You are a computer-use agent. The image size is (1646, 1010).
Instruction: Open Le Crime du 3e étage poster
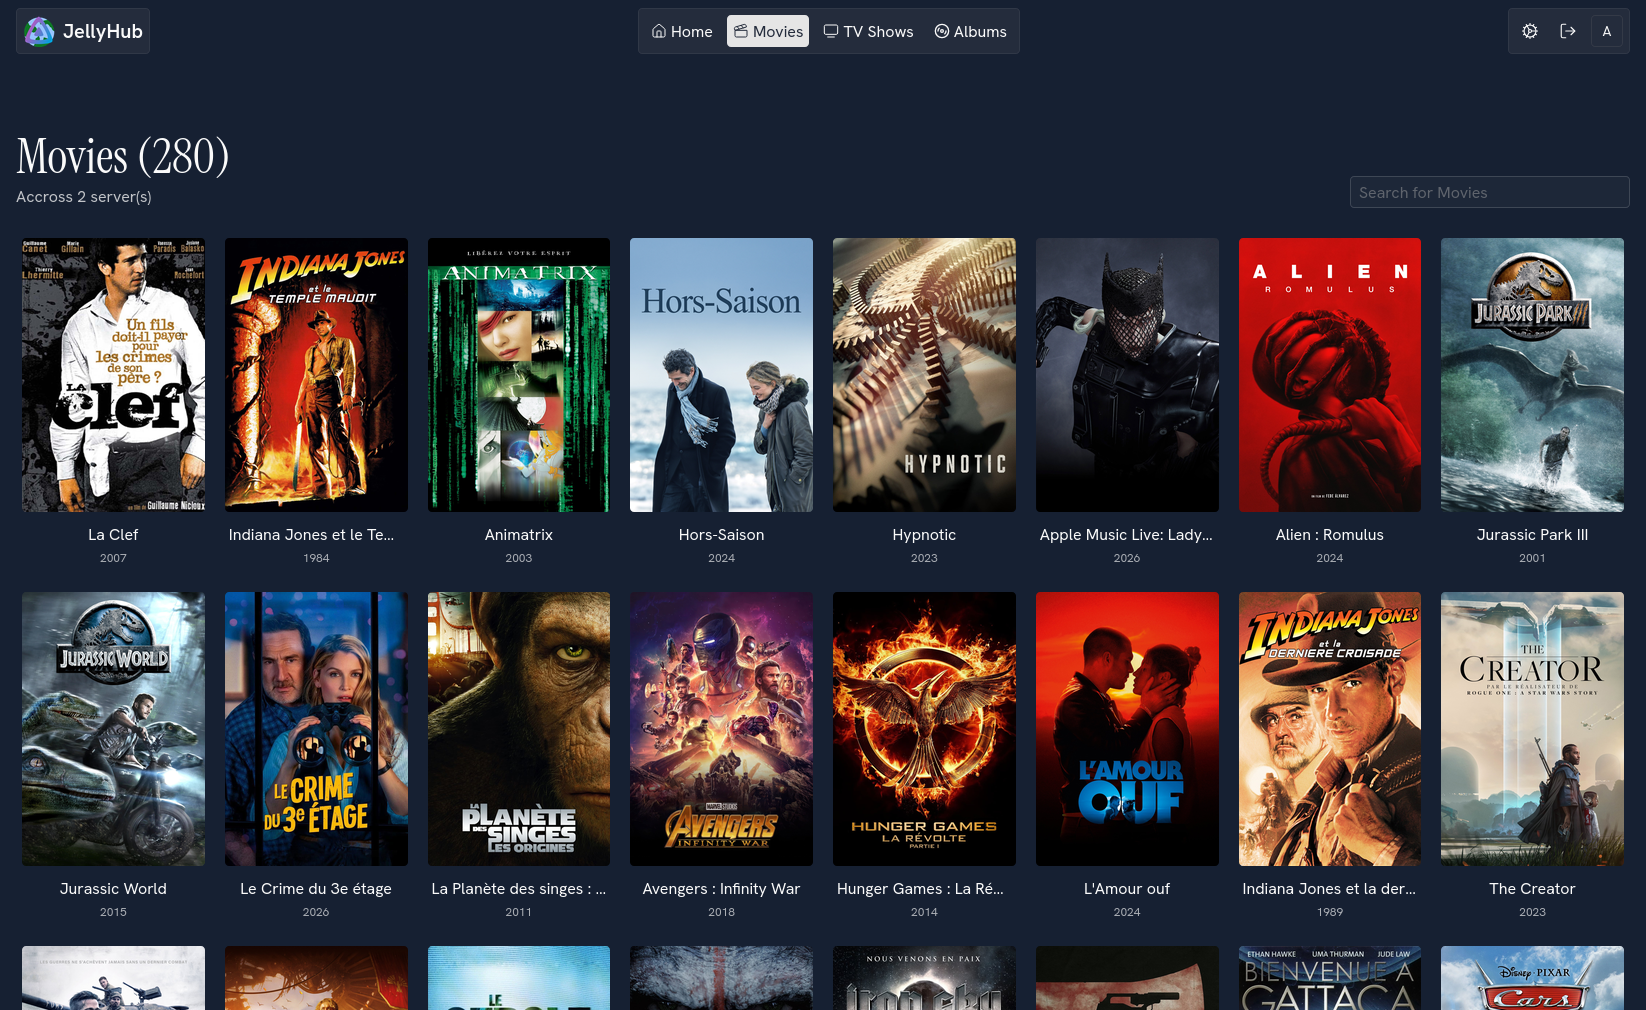coord(316,729)
